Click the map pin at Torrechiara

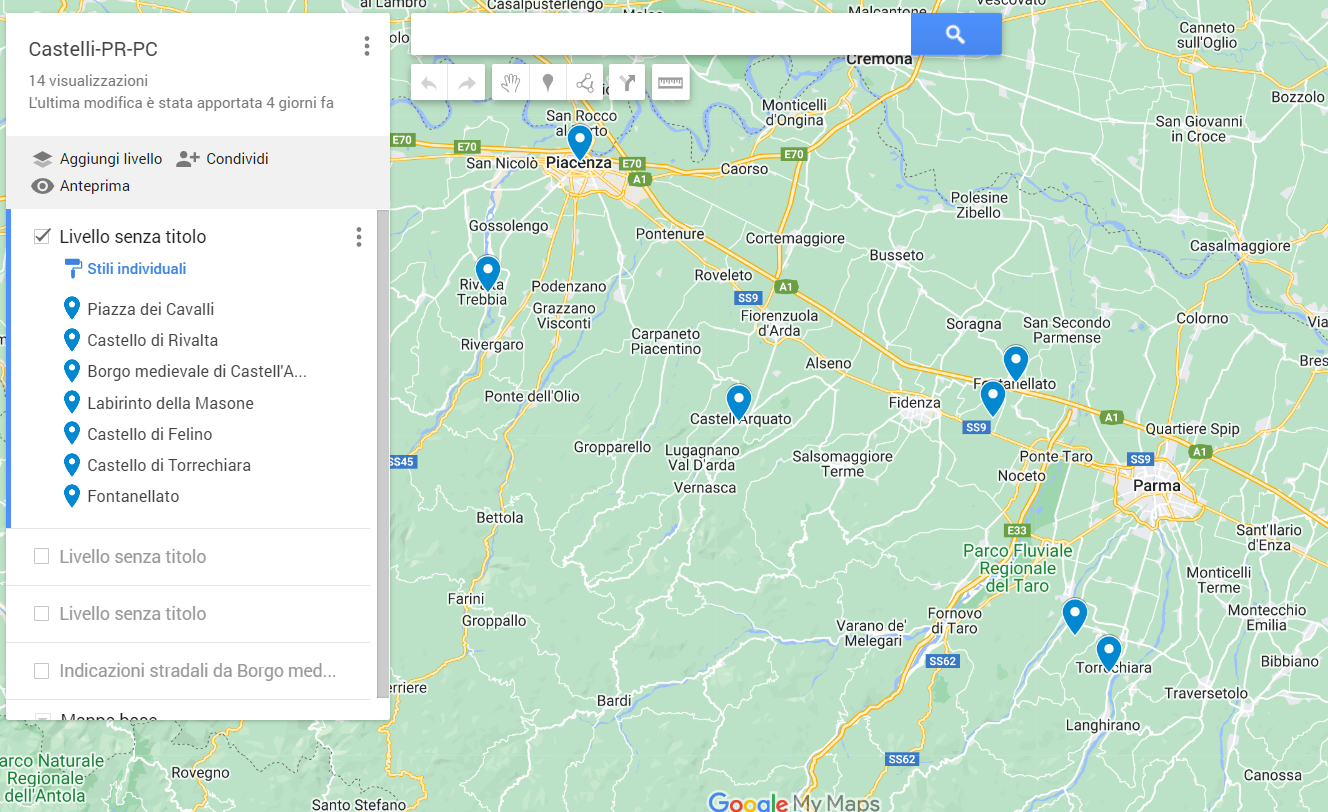point(1108,652)
